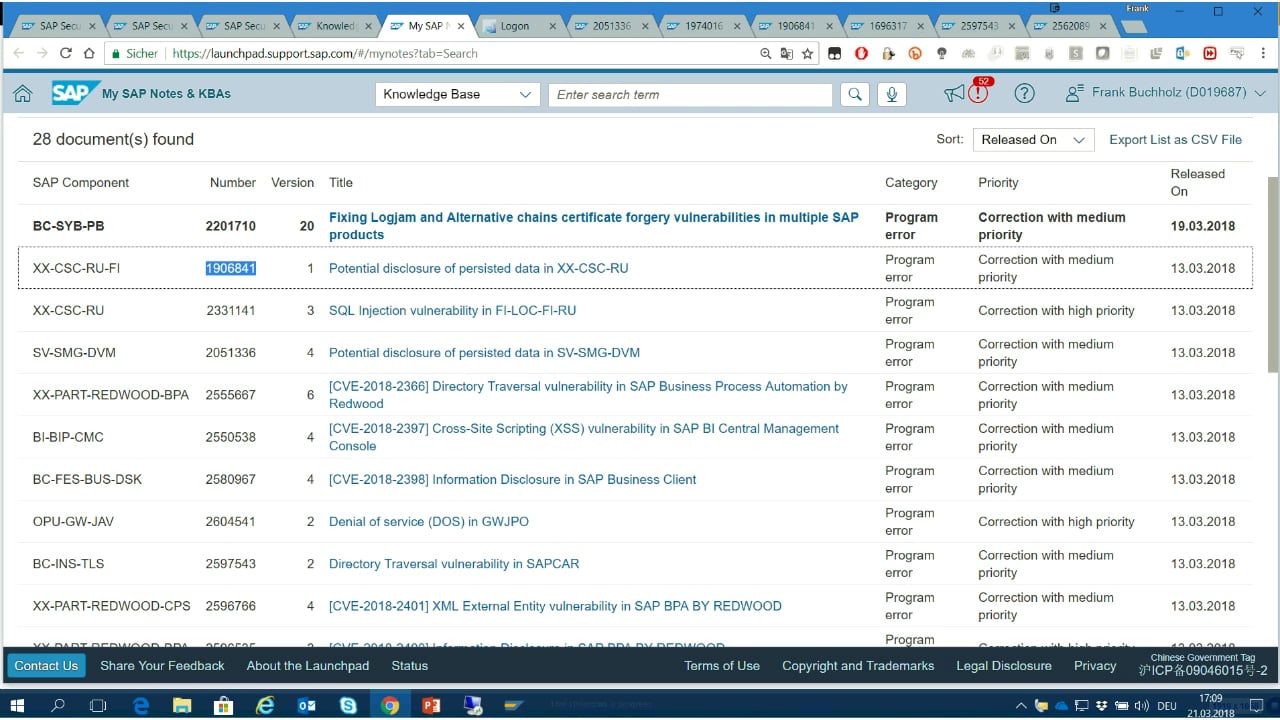Bookmark this page with the star
The width and height of the screenshot is (1280, 720).
pyautogui.click(x=808, y=54)
